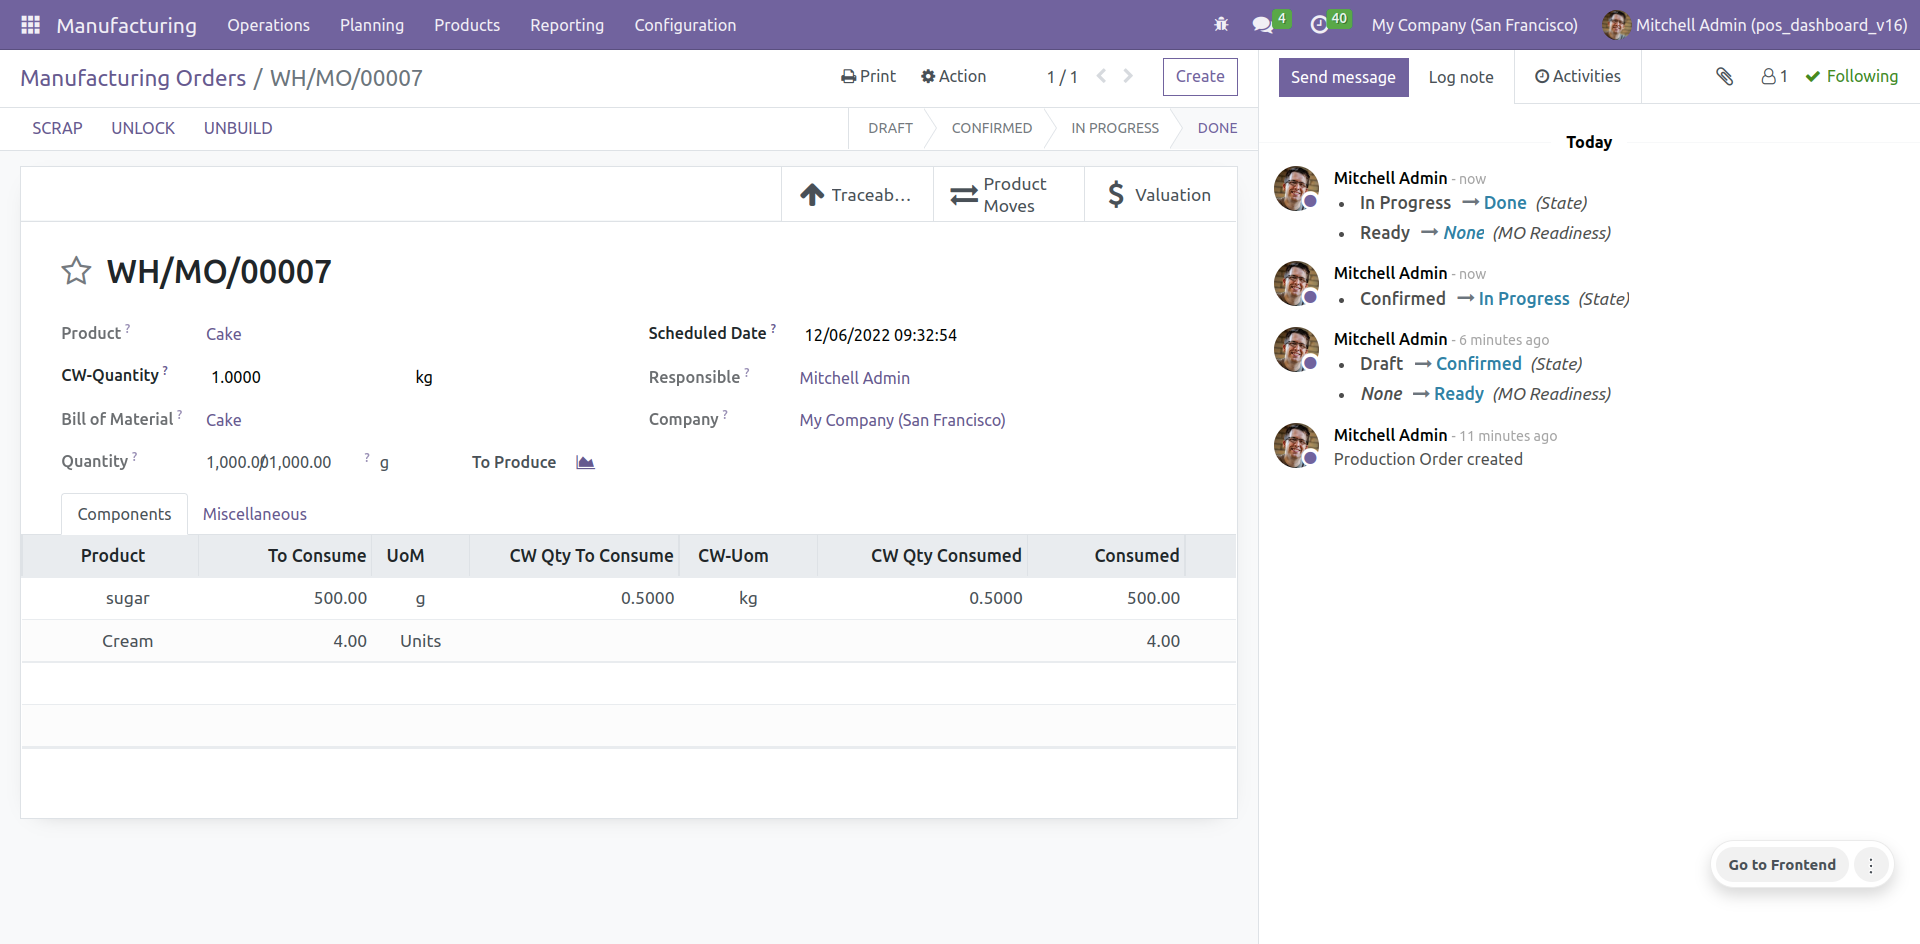Click the debug bug icon
This screenshot has height=944, width=1920.
[x=1221, y=25]
